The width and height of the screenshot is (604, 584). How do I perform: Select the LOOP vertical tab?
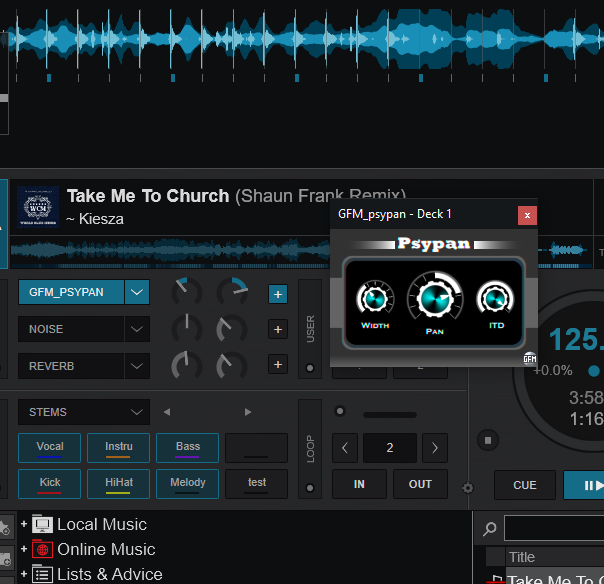point(310,449)
